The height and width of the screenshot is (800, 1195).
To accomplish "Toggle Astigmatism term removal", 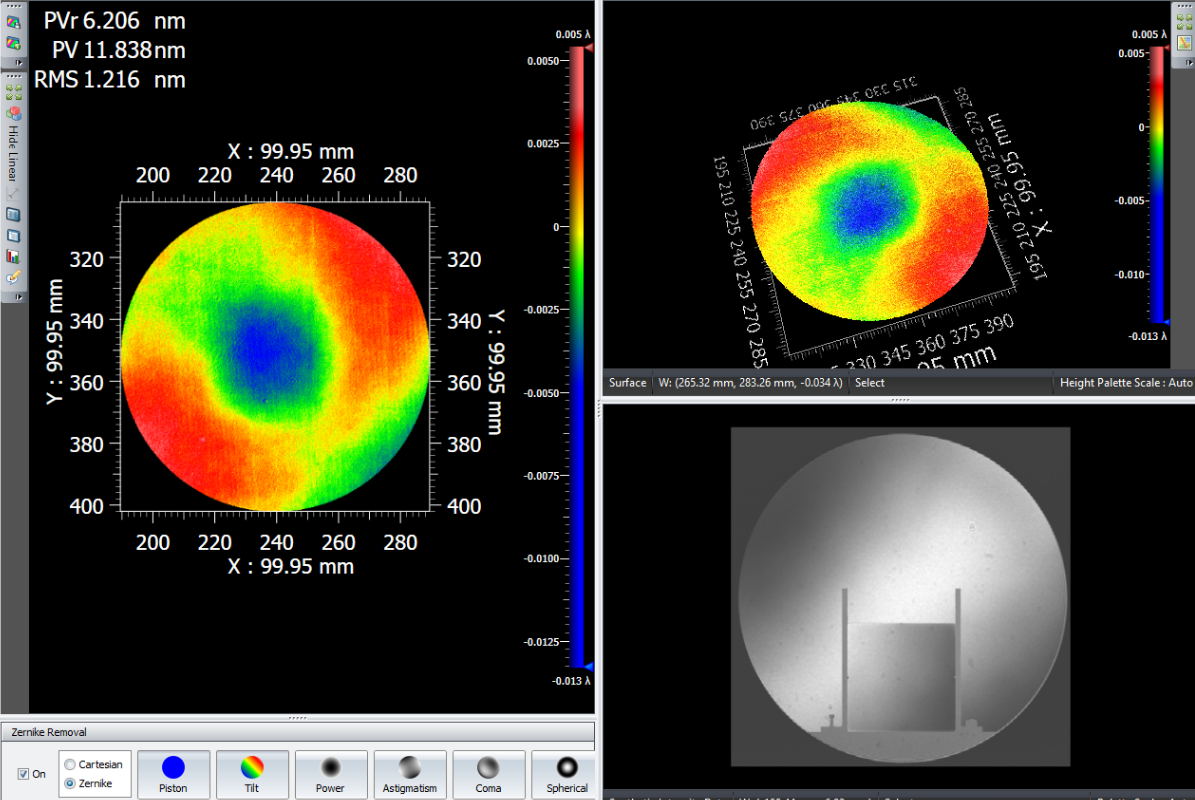I will click(410, 774).
